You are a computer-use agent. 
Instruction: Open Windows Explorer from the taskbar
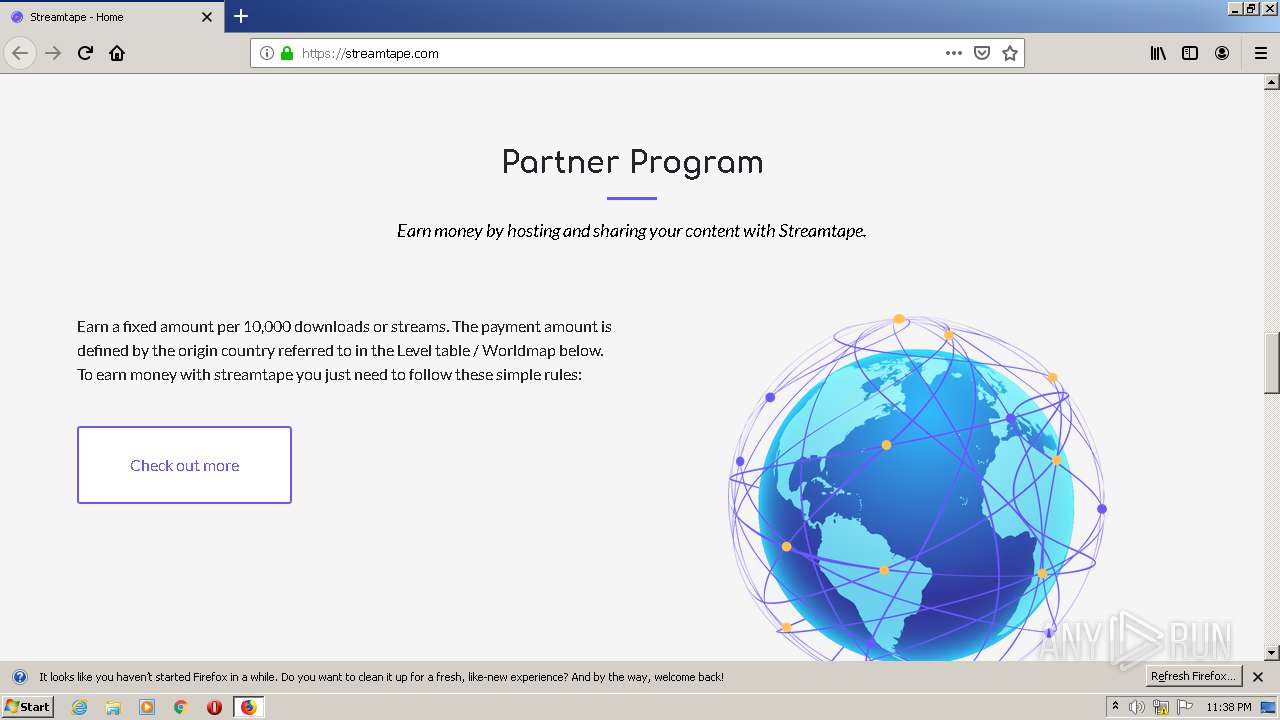113,707
